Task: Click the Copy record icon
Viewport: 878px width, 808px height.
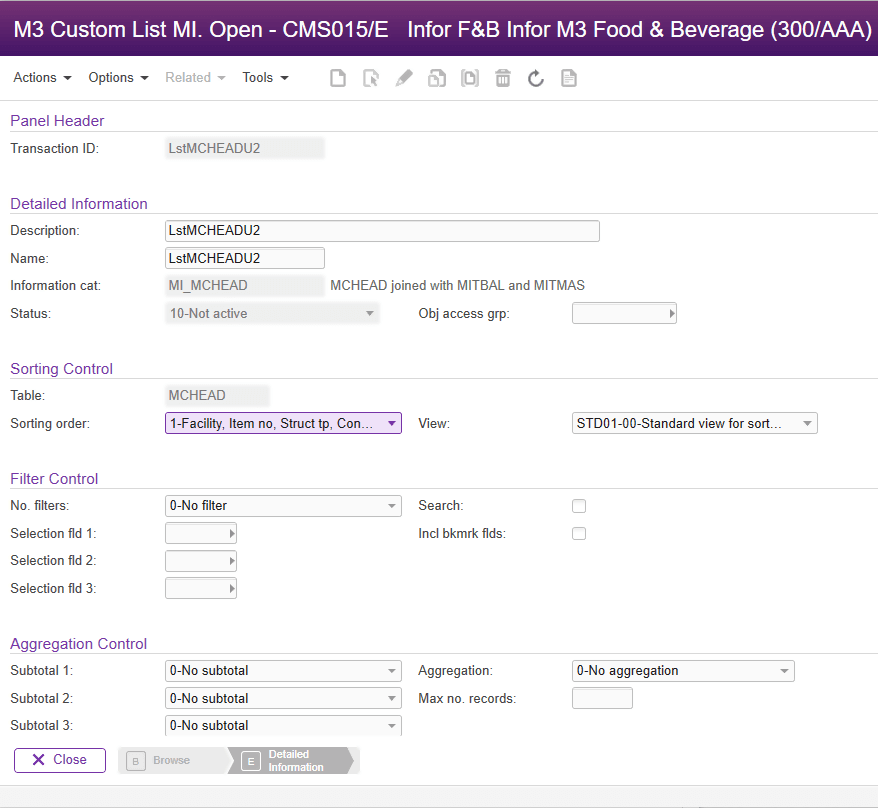Action: coord(436,77)
